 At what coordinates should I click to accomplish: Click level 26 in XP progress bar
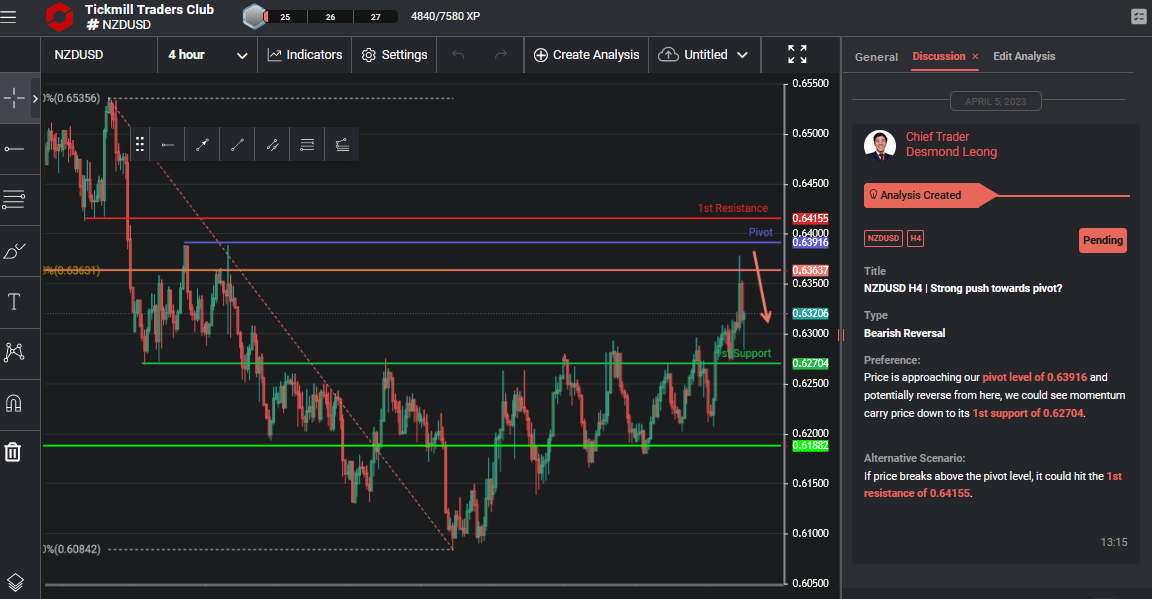[x=331, y=17]
